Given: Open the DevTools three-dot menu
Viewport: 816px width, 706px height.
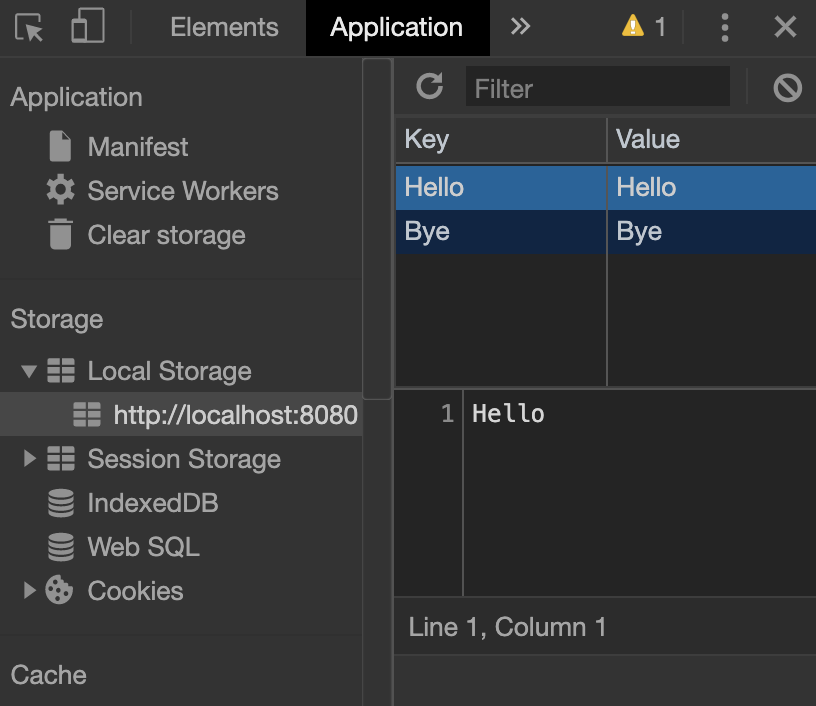Looking at the screenshot, I should click(725, 27).
